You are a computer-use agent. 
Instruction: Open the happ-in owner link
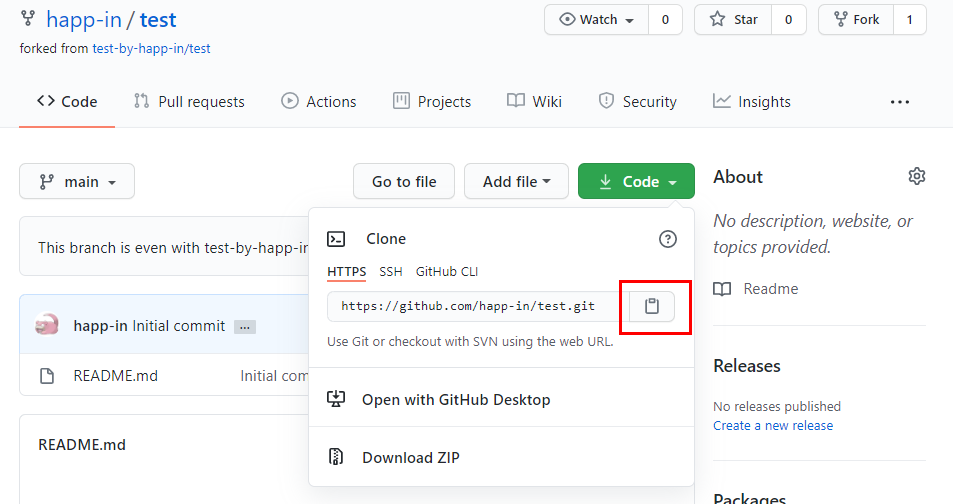84,20
